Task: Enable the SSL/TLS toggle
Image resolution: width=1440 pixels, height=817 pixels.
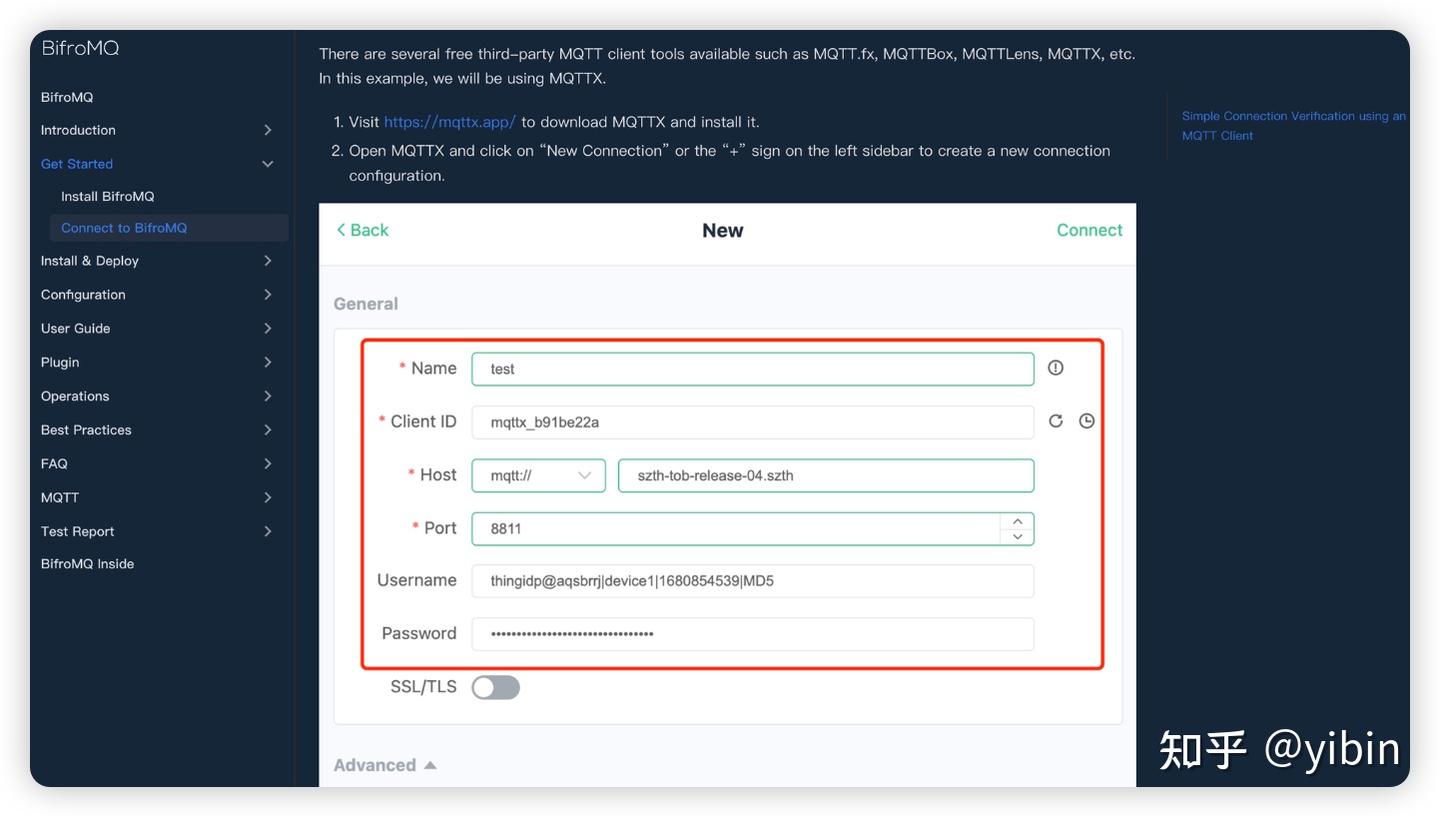Action: pyautogui.click(x=496, y=687)
